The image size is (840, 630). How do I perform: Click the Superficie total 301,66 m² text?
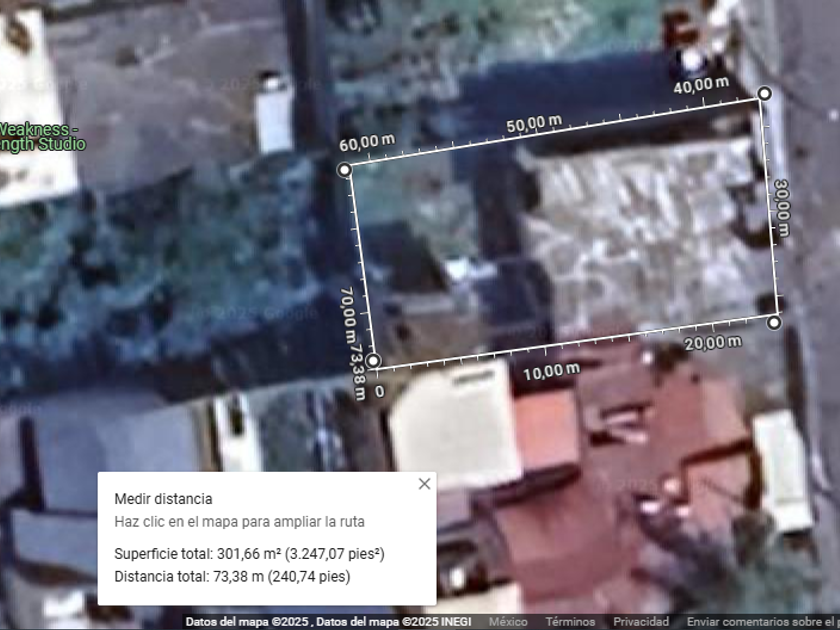click(249, 553)
